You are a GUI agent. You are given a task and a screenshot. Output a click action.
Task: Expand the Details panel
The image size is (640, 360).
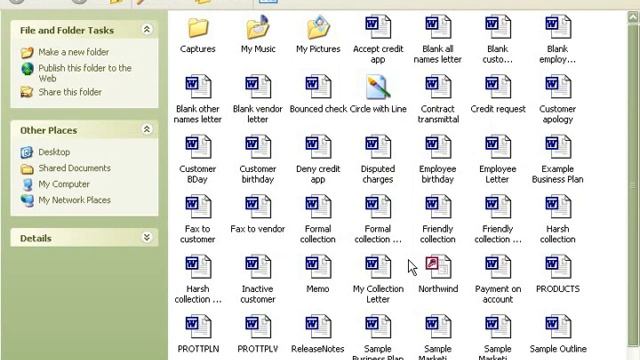[147, 238]
